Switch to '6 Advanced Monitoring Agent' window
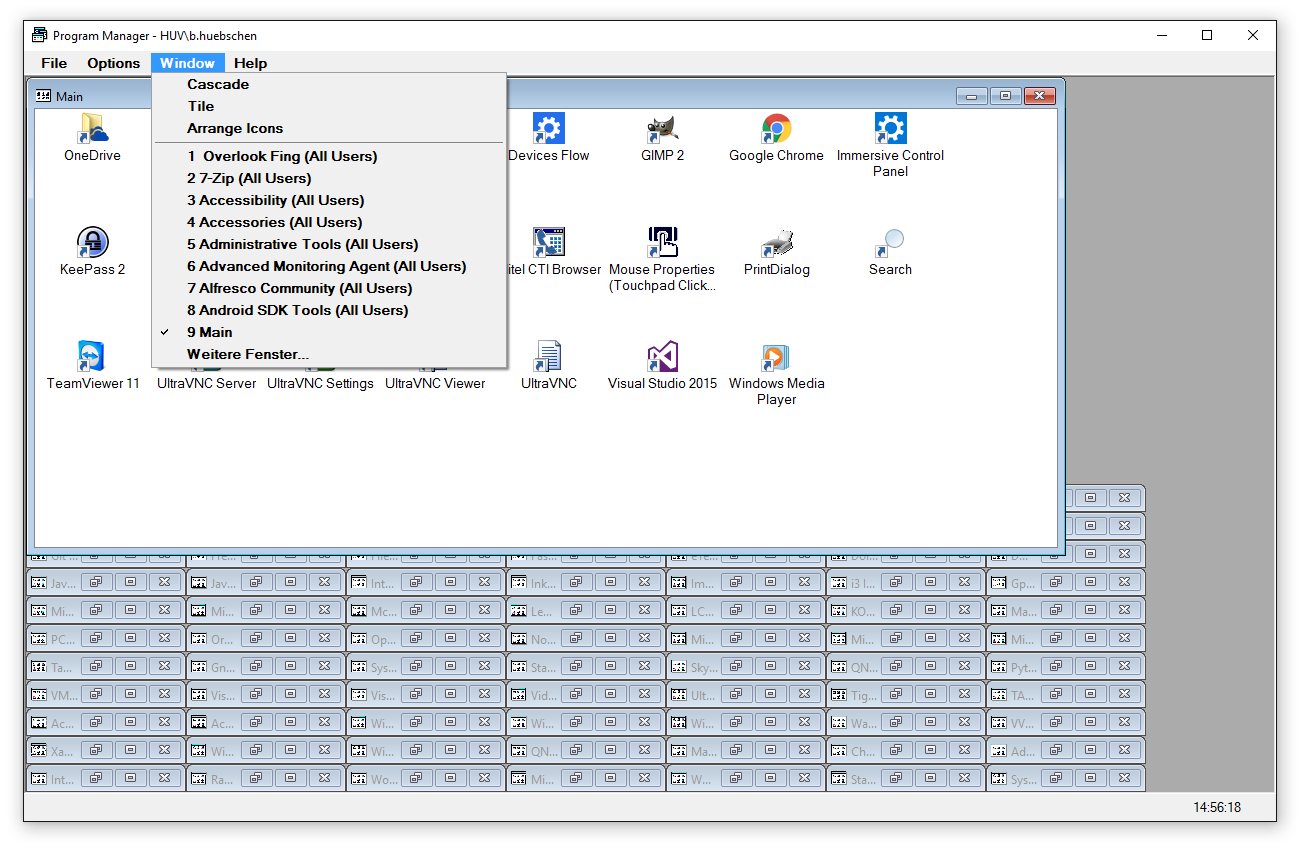 tap(329, 266)
